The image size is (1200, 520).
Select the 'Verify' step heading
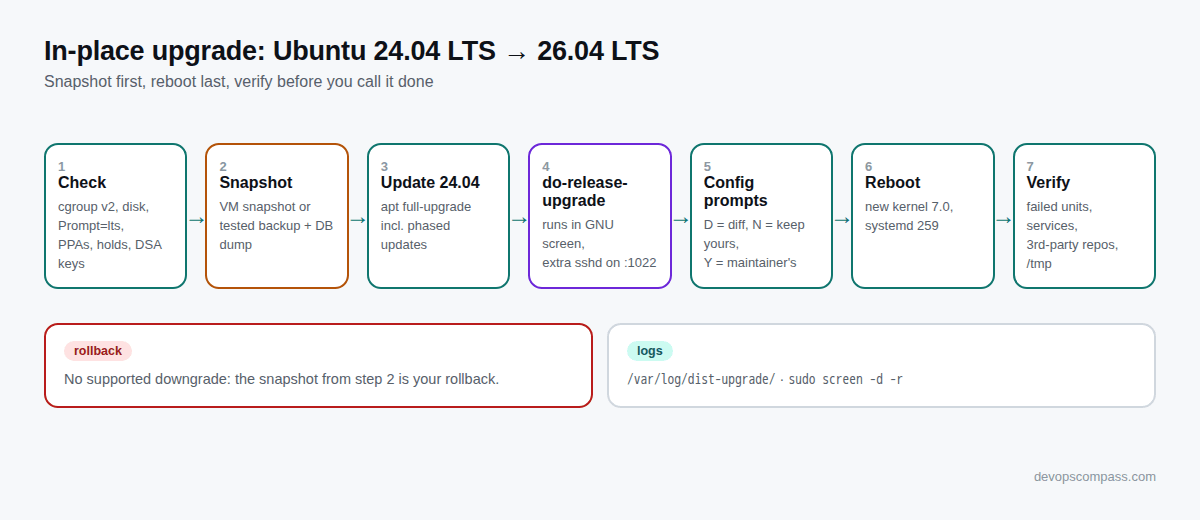[x=1048, y=183]
